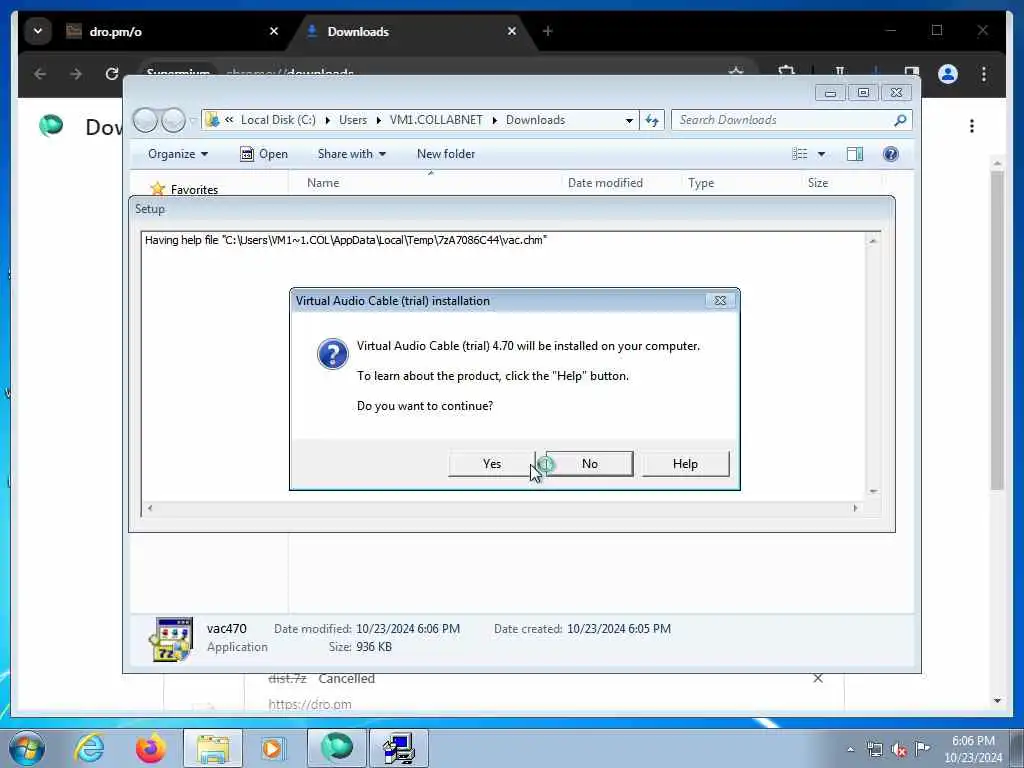Switch to the dro.pm/o browser tab

[170, 31]
